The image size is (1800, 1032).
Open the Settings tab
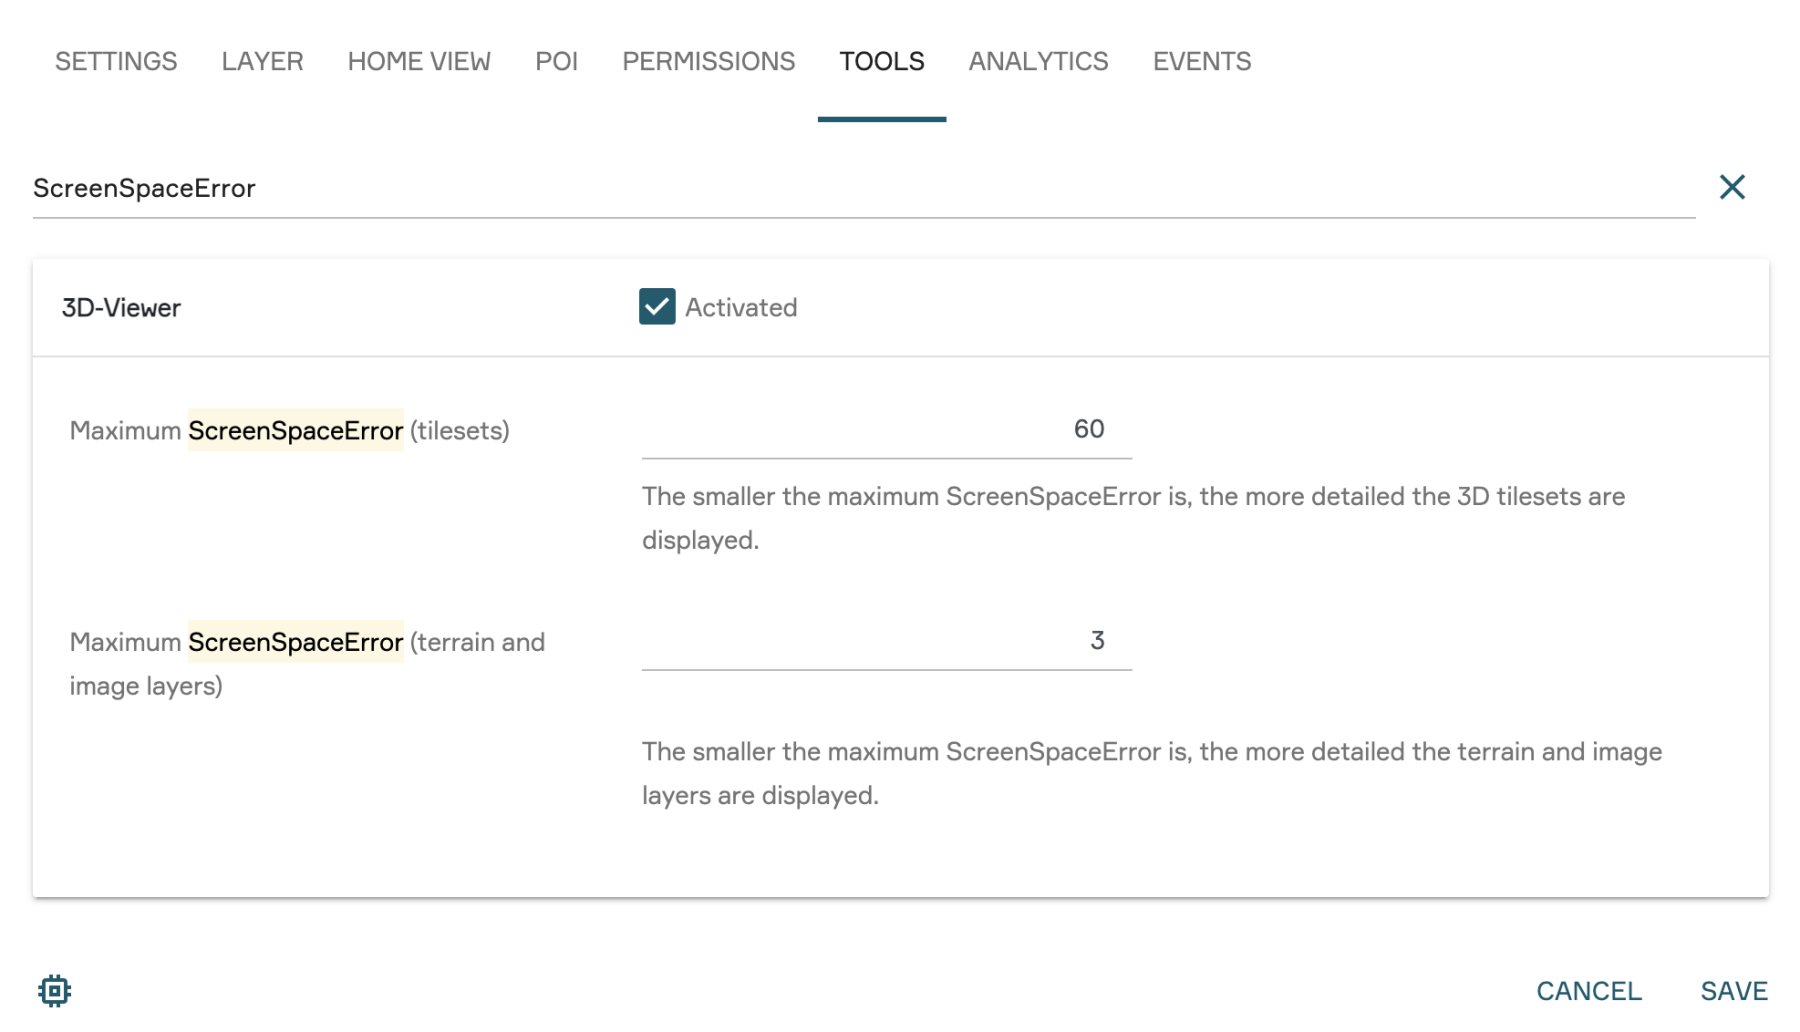click(x=116, y=62)
